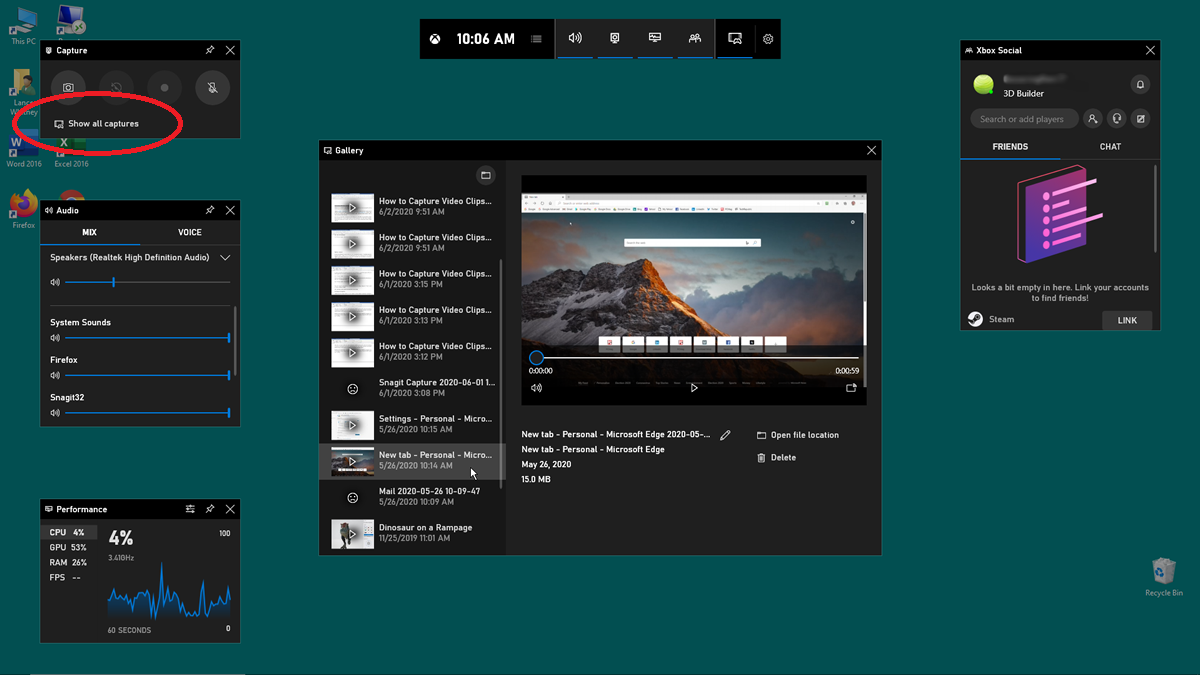Take a screenshot with the camera icon

coord(68,88)
